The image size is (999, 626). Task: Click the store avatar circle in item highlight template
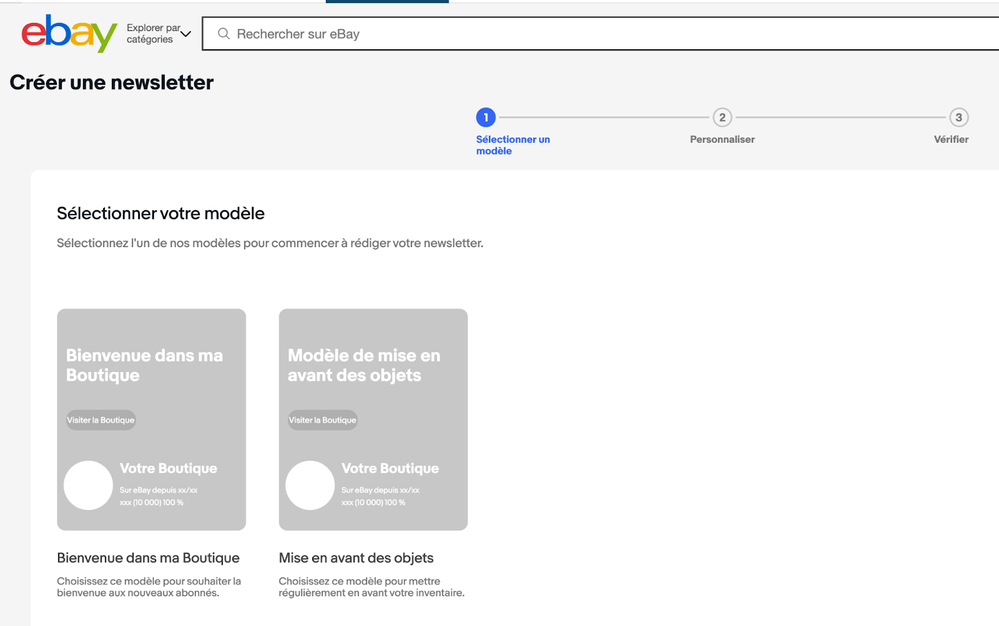pos(310,485)
